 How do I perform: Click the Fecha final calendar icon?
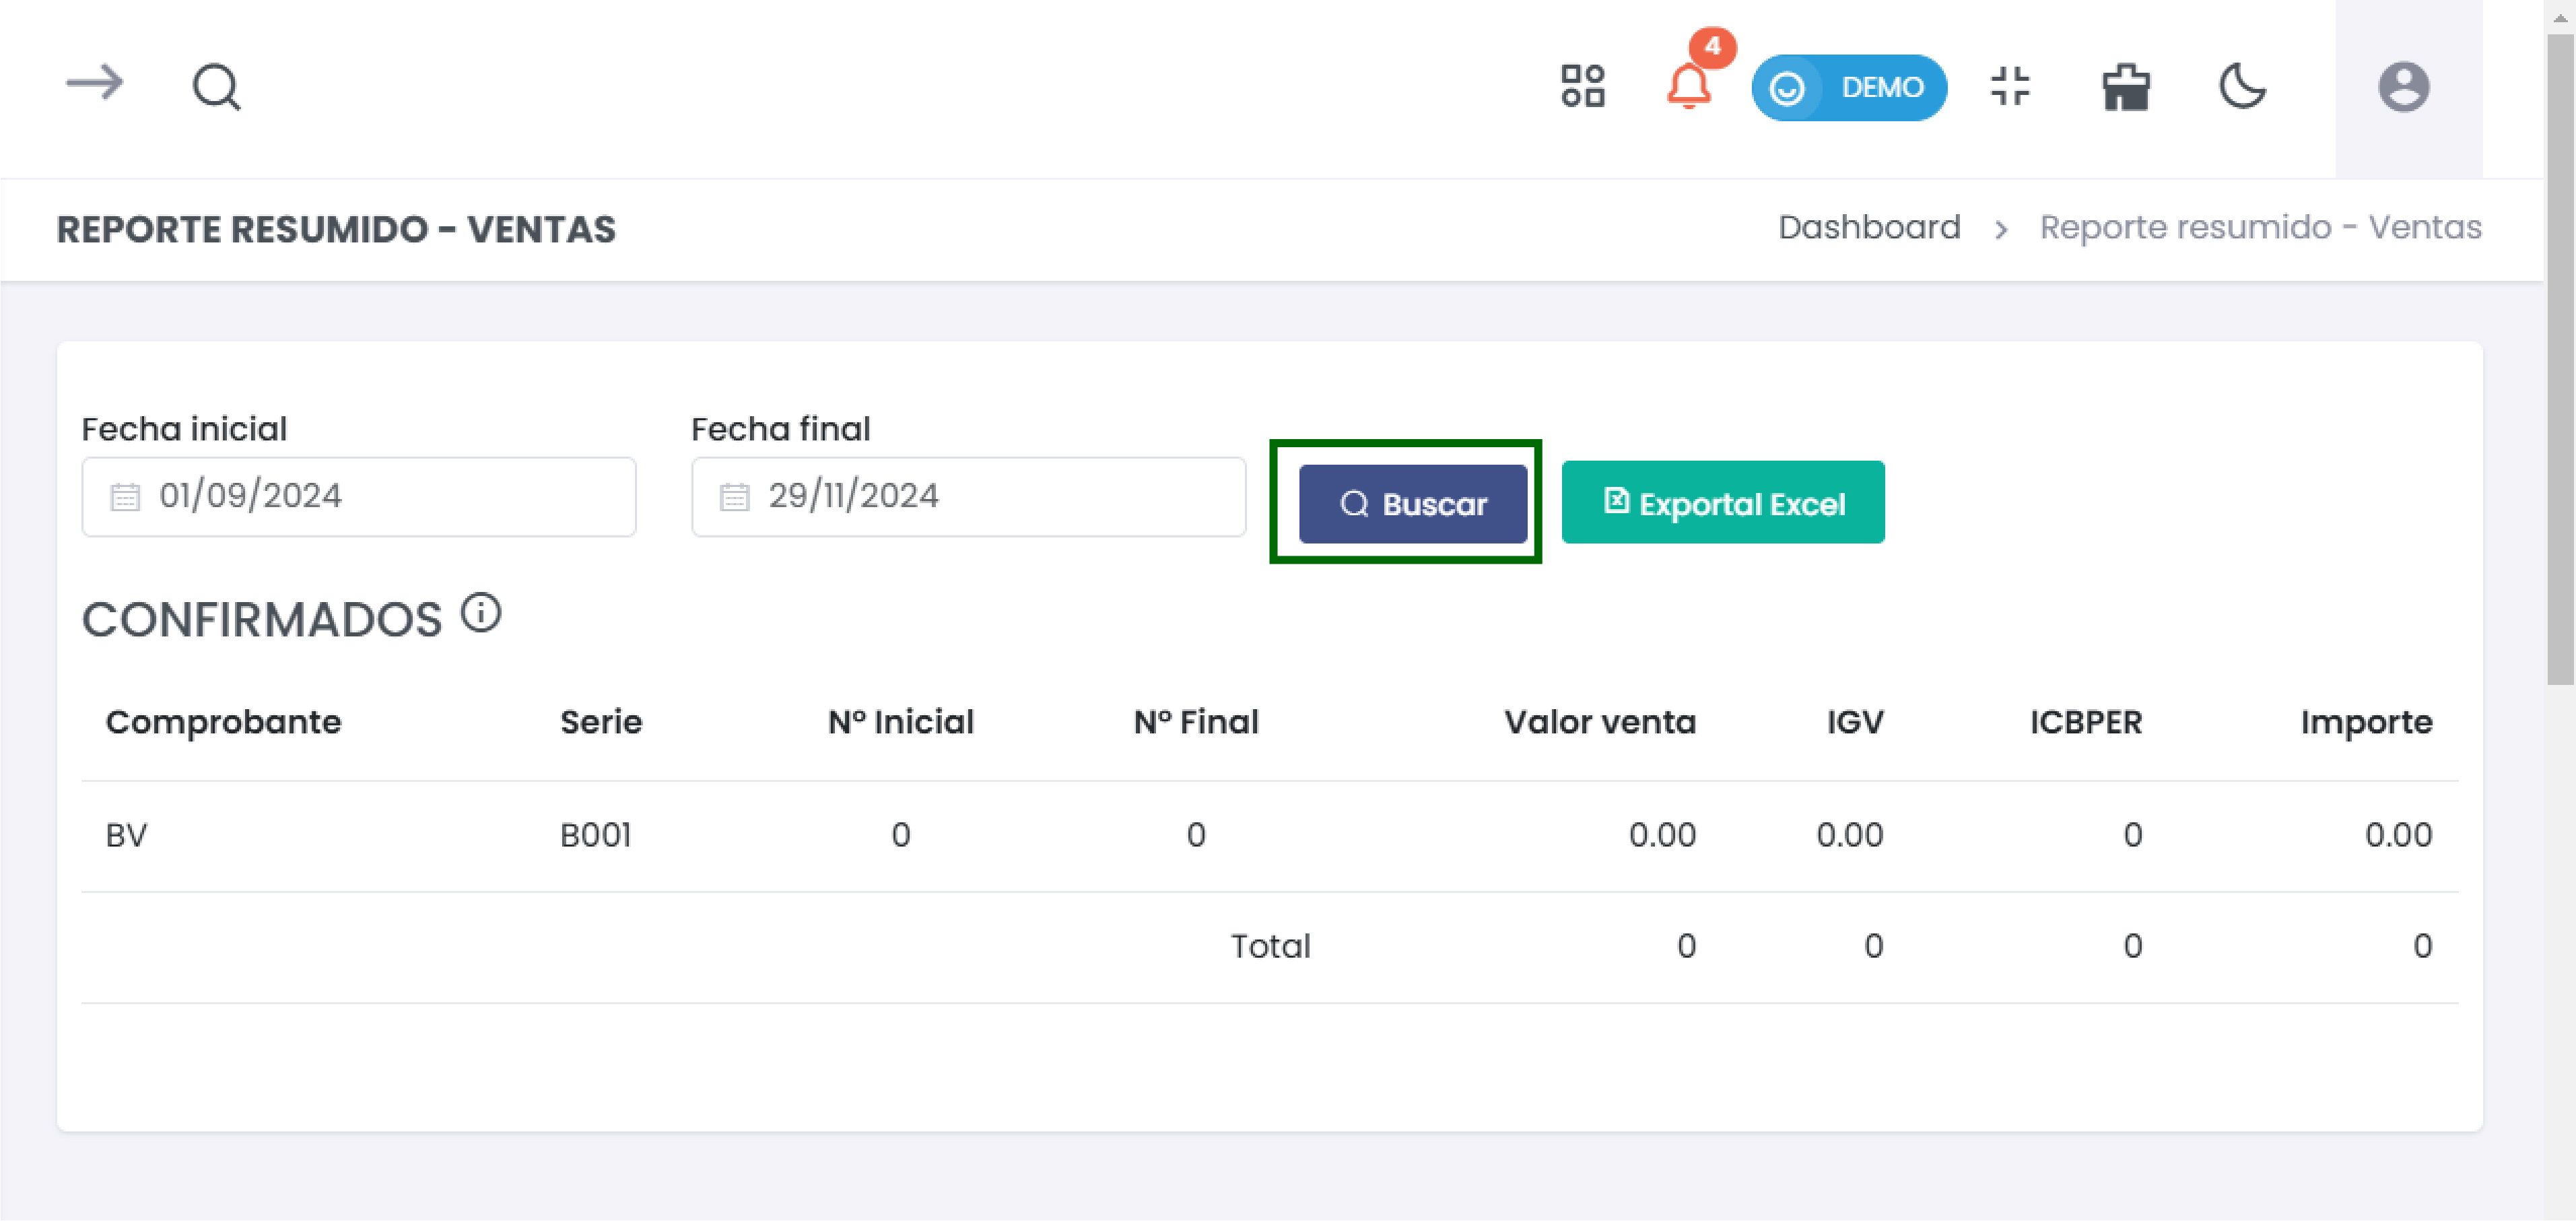(734, 497)
